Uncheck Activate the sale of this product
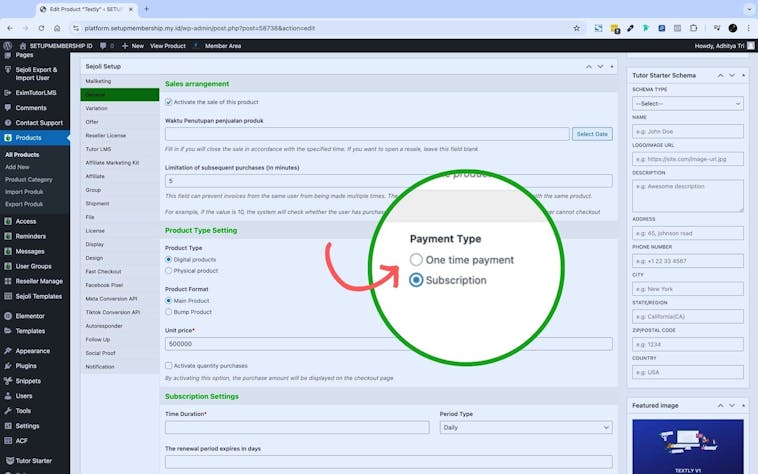 [x=169, y=102]
